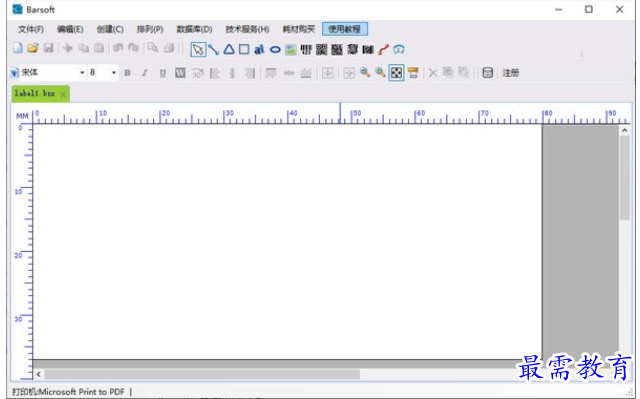Open the 使用教程 menu
The height and width of the screenshot is (399, 640).
click(345, 29)
